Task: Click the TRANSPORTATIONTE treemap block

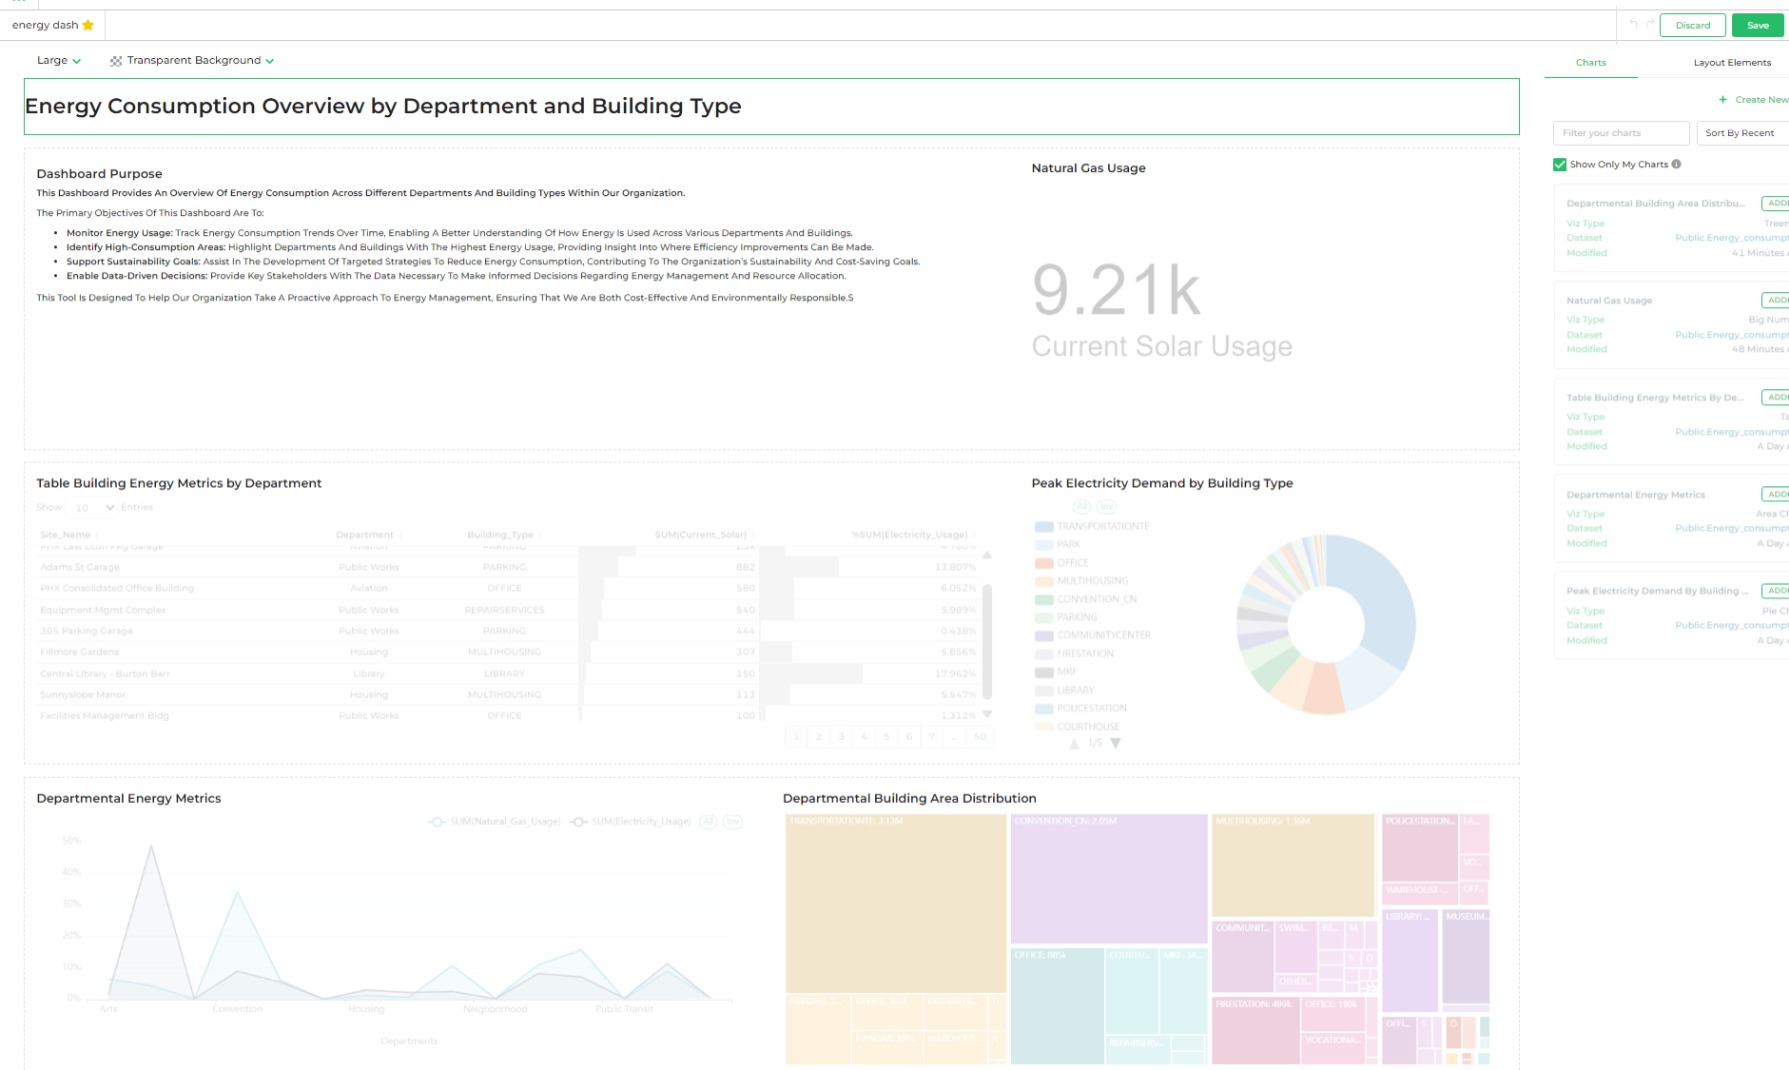Action: 895,903
